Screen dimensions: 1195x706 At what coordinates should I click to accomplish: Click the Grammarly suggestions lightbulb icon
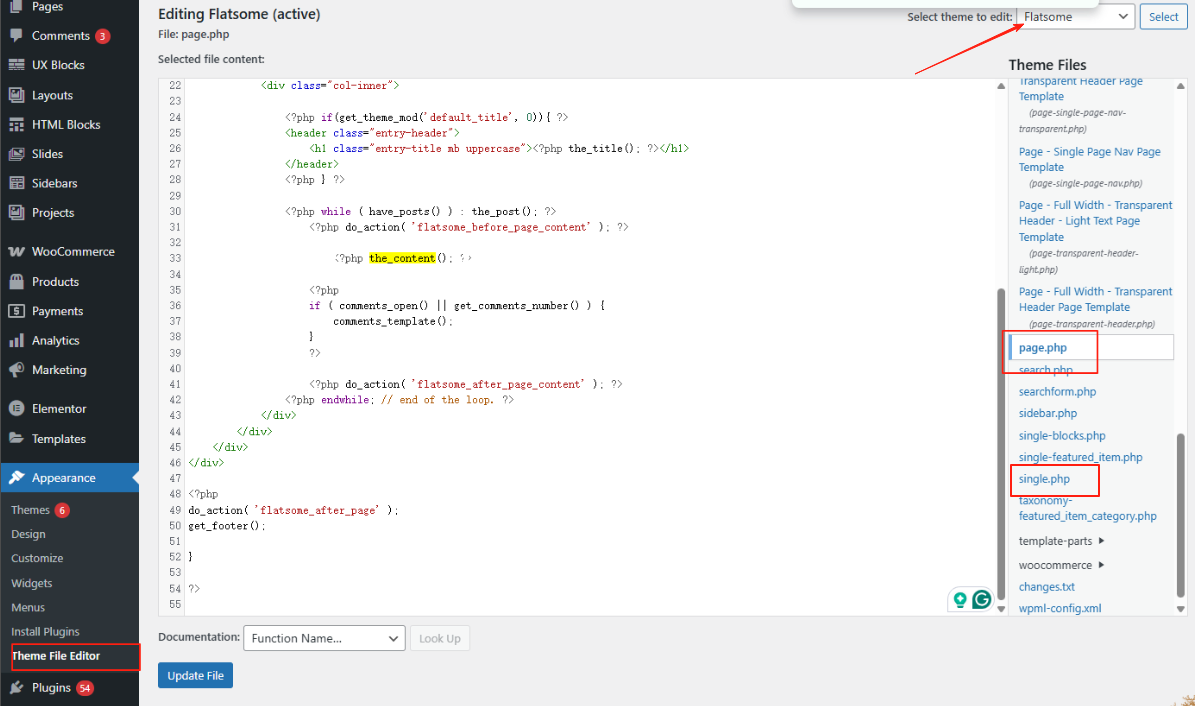pyautogui.click(x=960, y=599)
